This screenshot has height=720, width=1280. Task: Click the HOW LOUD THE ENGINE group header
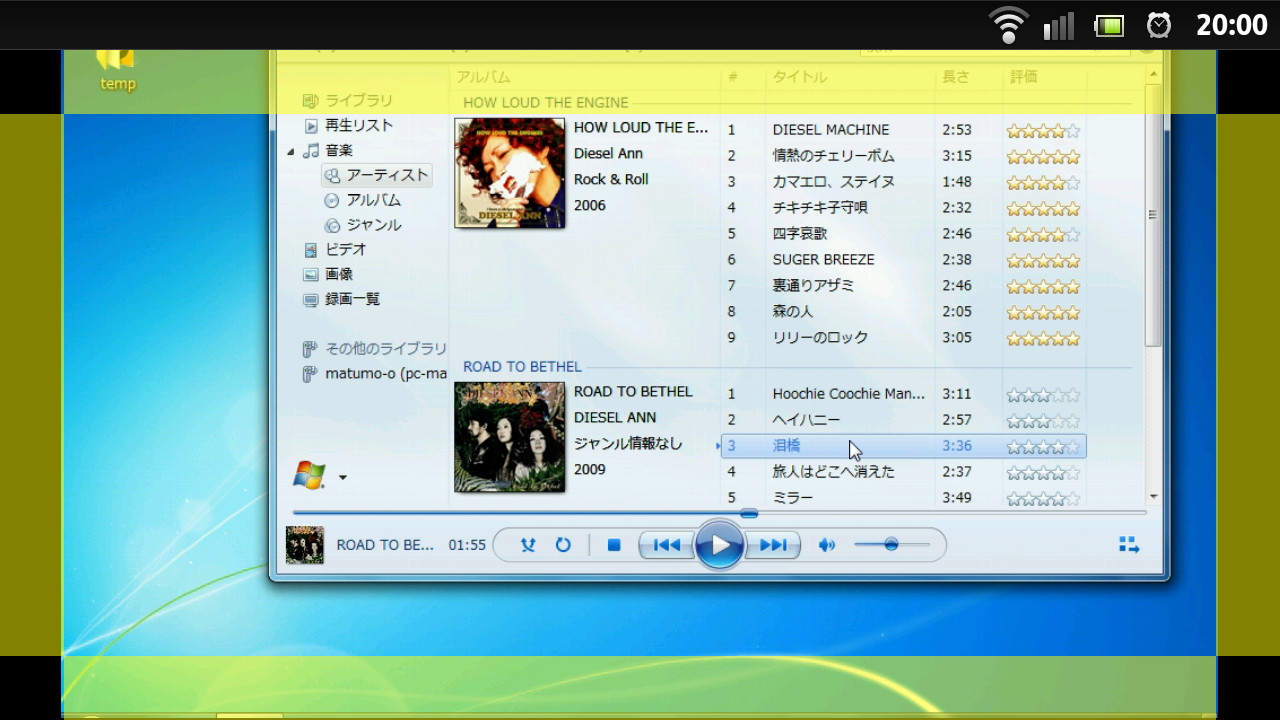coord(546,102)
